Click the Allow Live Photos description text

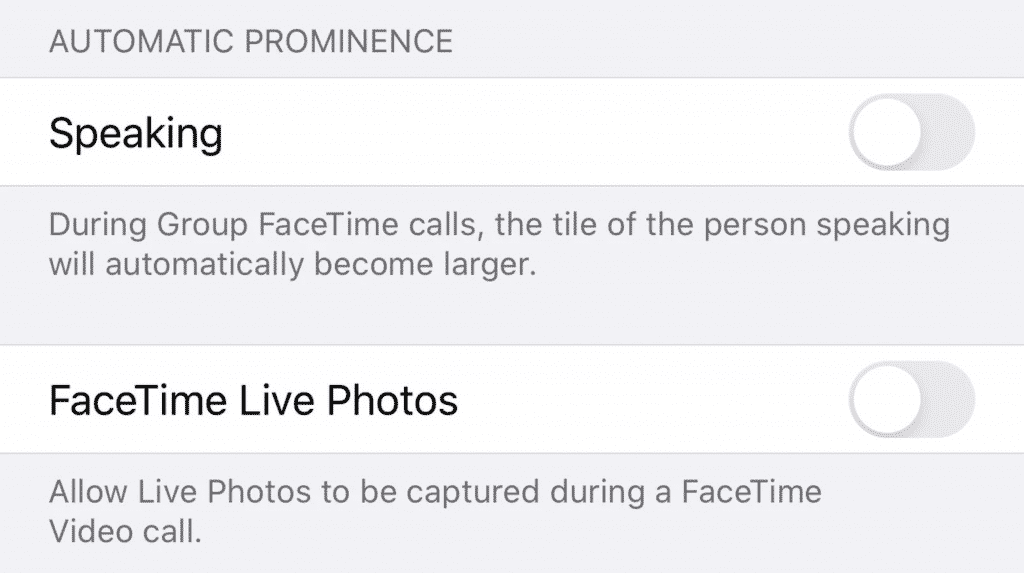(435, 510)
